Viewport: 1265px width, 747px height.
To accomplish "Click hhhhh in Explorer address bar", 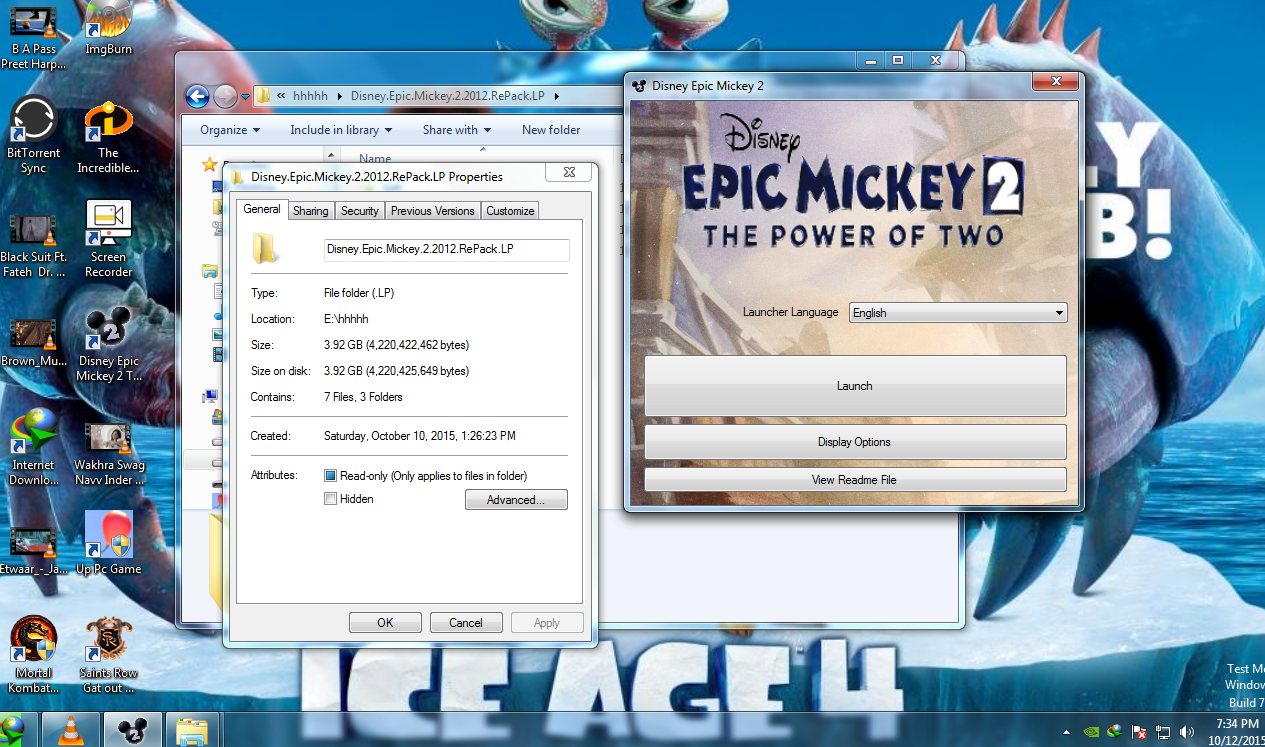I will (310, 96).
